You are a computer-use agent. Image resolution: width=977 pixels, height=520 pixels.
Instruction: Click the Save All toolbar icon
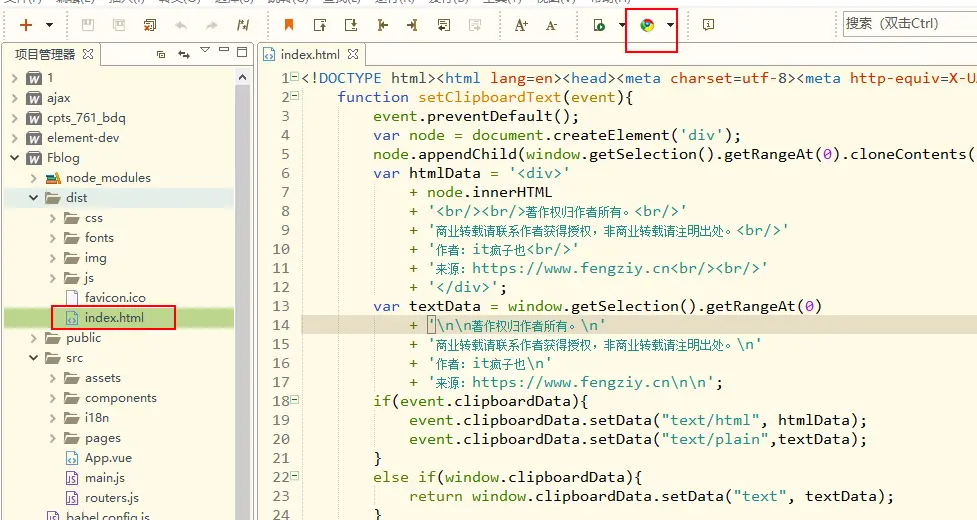tap(118, 25)
